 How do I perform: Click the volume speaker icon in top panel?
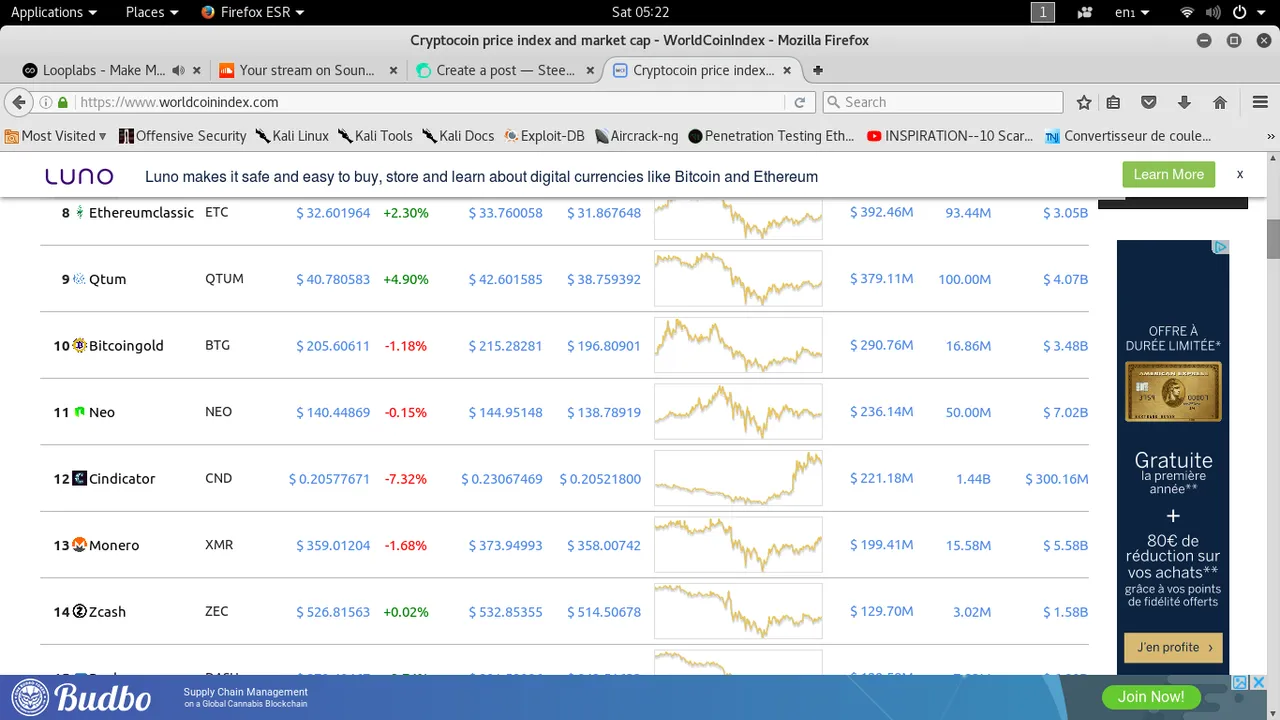[1213, 12]
